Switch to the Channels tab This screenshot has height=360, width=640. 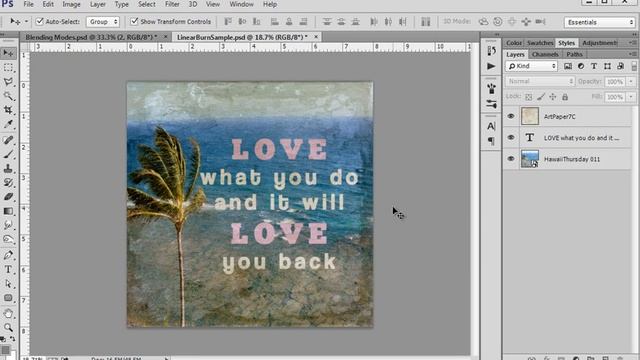point(545,54)
